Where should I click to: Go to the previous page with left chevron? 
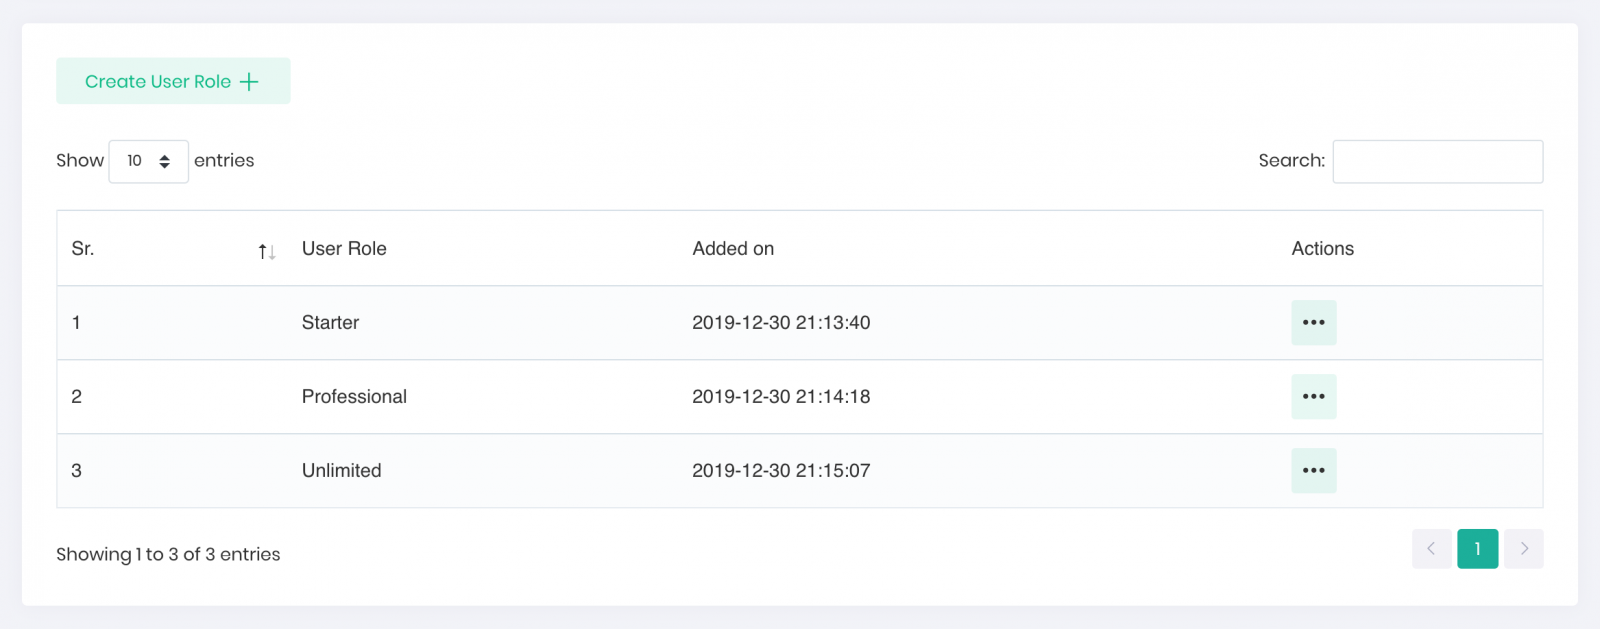point(1431,549)
